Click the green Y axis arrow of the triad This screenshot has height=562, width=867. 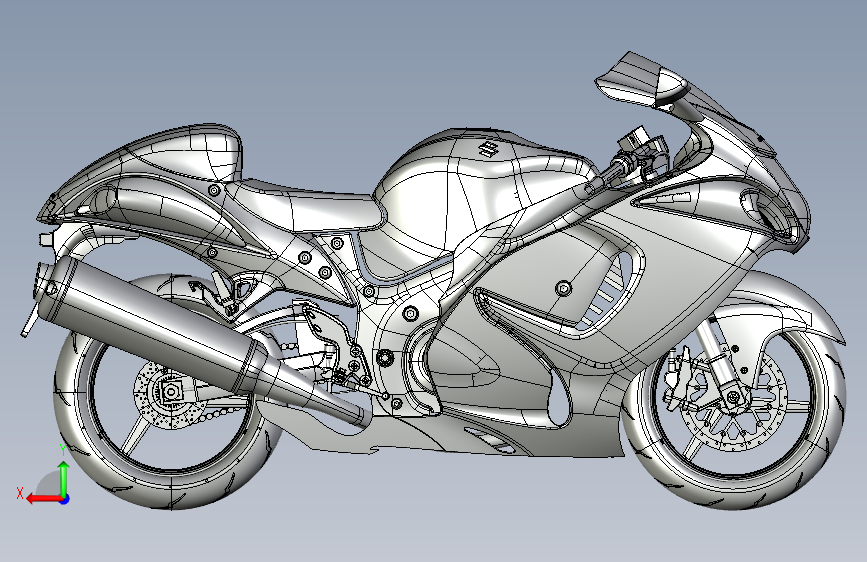64,478
